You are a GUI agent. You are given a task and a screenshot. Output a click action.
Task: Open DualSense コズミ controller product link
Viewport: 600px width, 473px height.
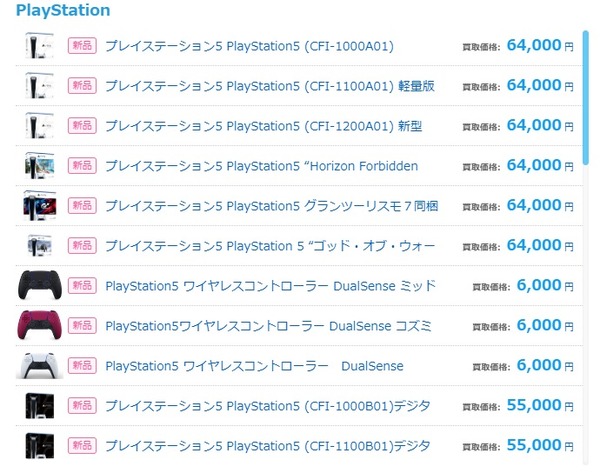pos(269,326)
